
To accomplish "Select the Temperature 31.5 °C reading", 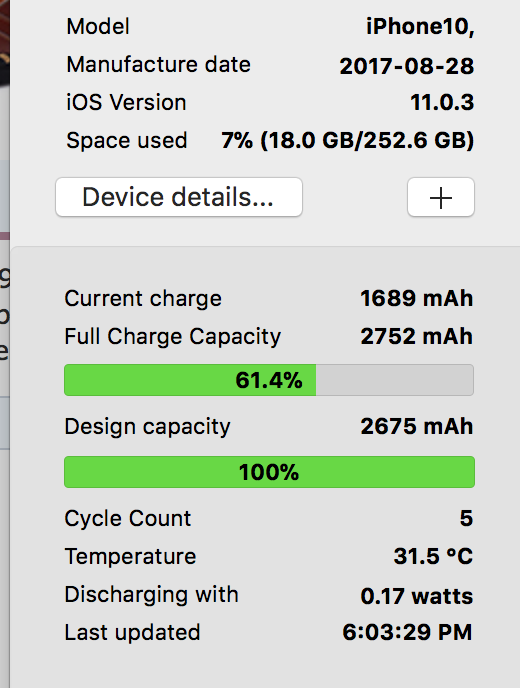I will (x=433, y=556).
